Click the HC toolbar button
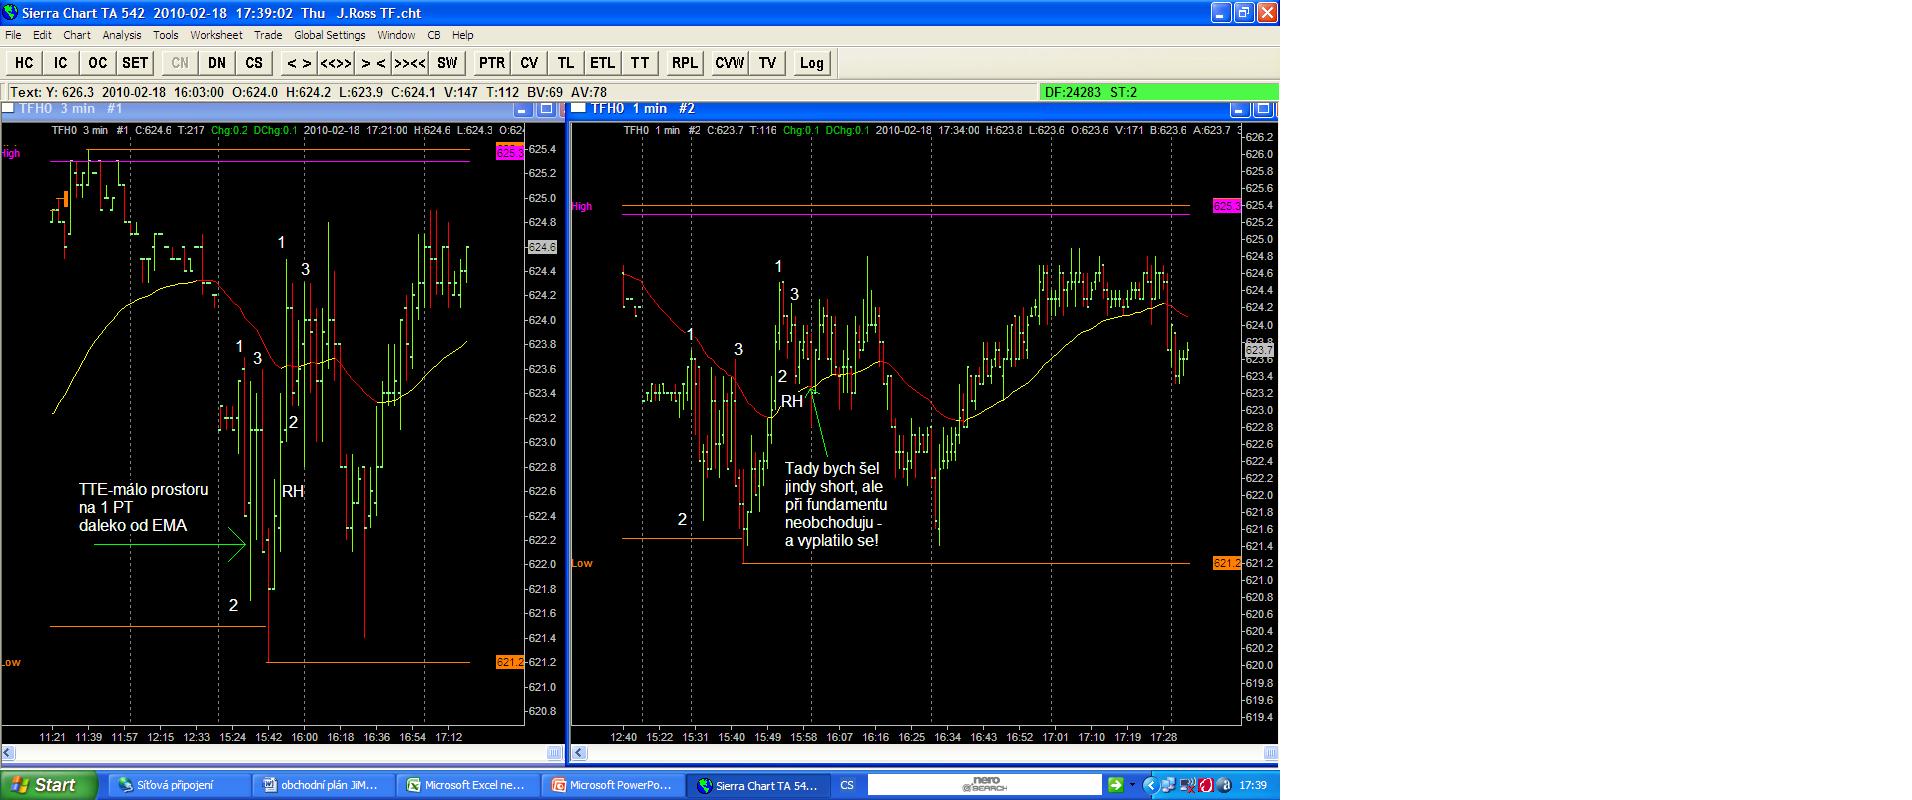1912x800 pixels. 24,63
